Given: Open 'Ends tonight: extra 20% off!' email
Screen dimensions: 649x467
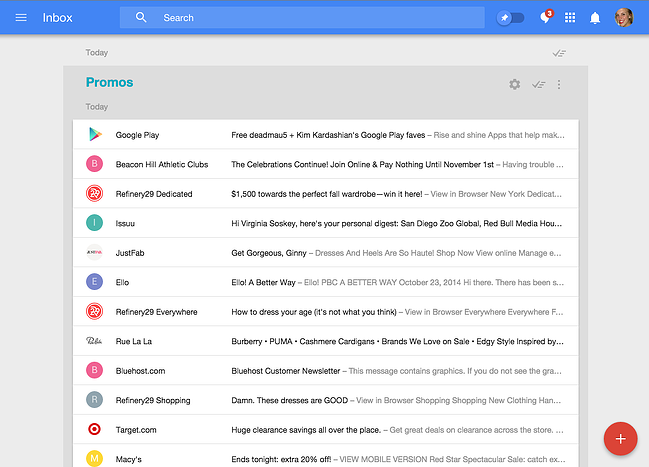Looking at the screenshot, I should coord(326,456).
